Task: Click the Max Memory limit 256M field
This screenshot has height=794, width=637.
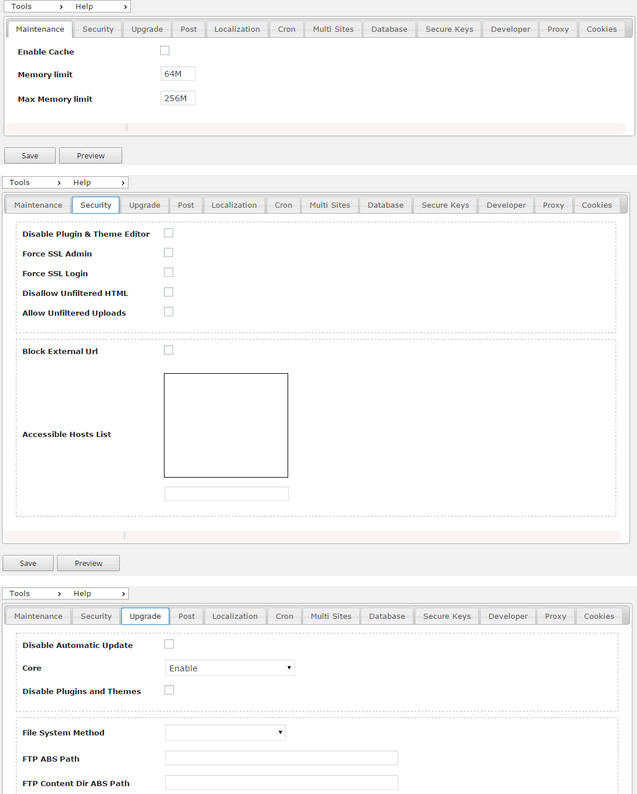Action: (x=178, y=98)
